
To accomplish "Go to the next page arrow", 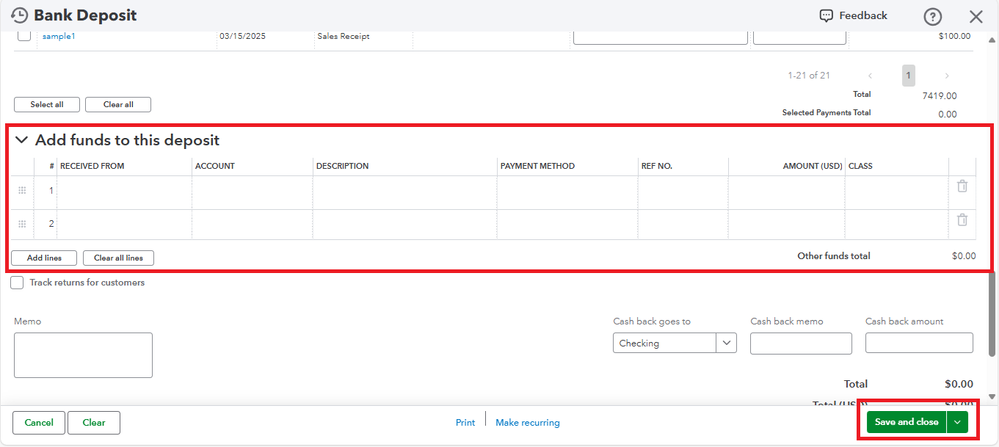I will click(947, 76).
